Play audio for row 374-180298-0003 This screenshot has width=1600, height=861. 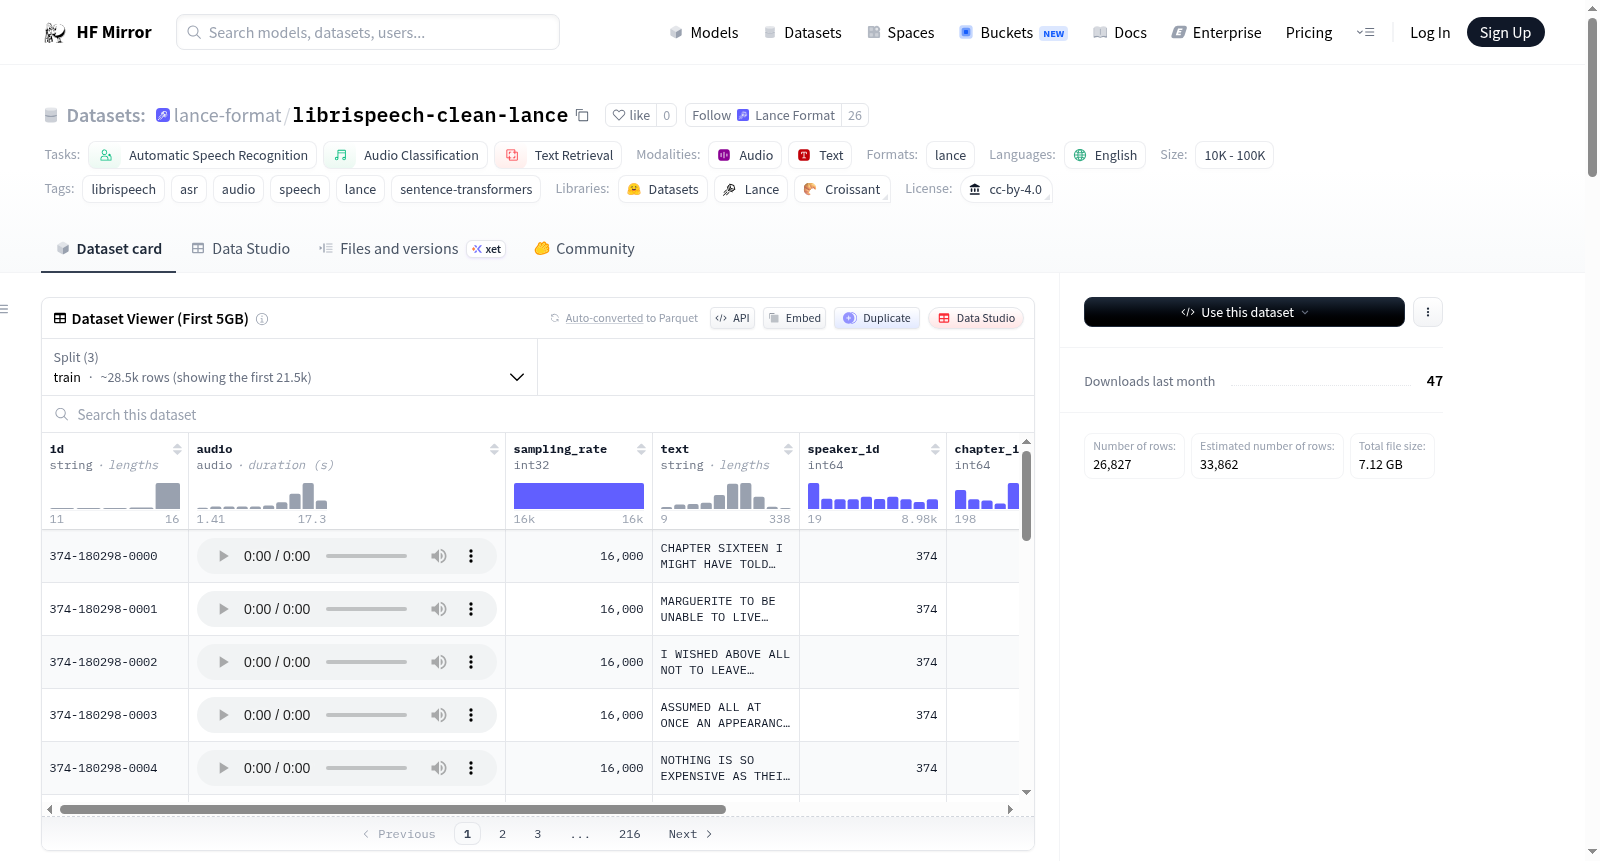pos(223,715)
